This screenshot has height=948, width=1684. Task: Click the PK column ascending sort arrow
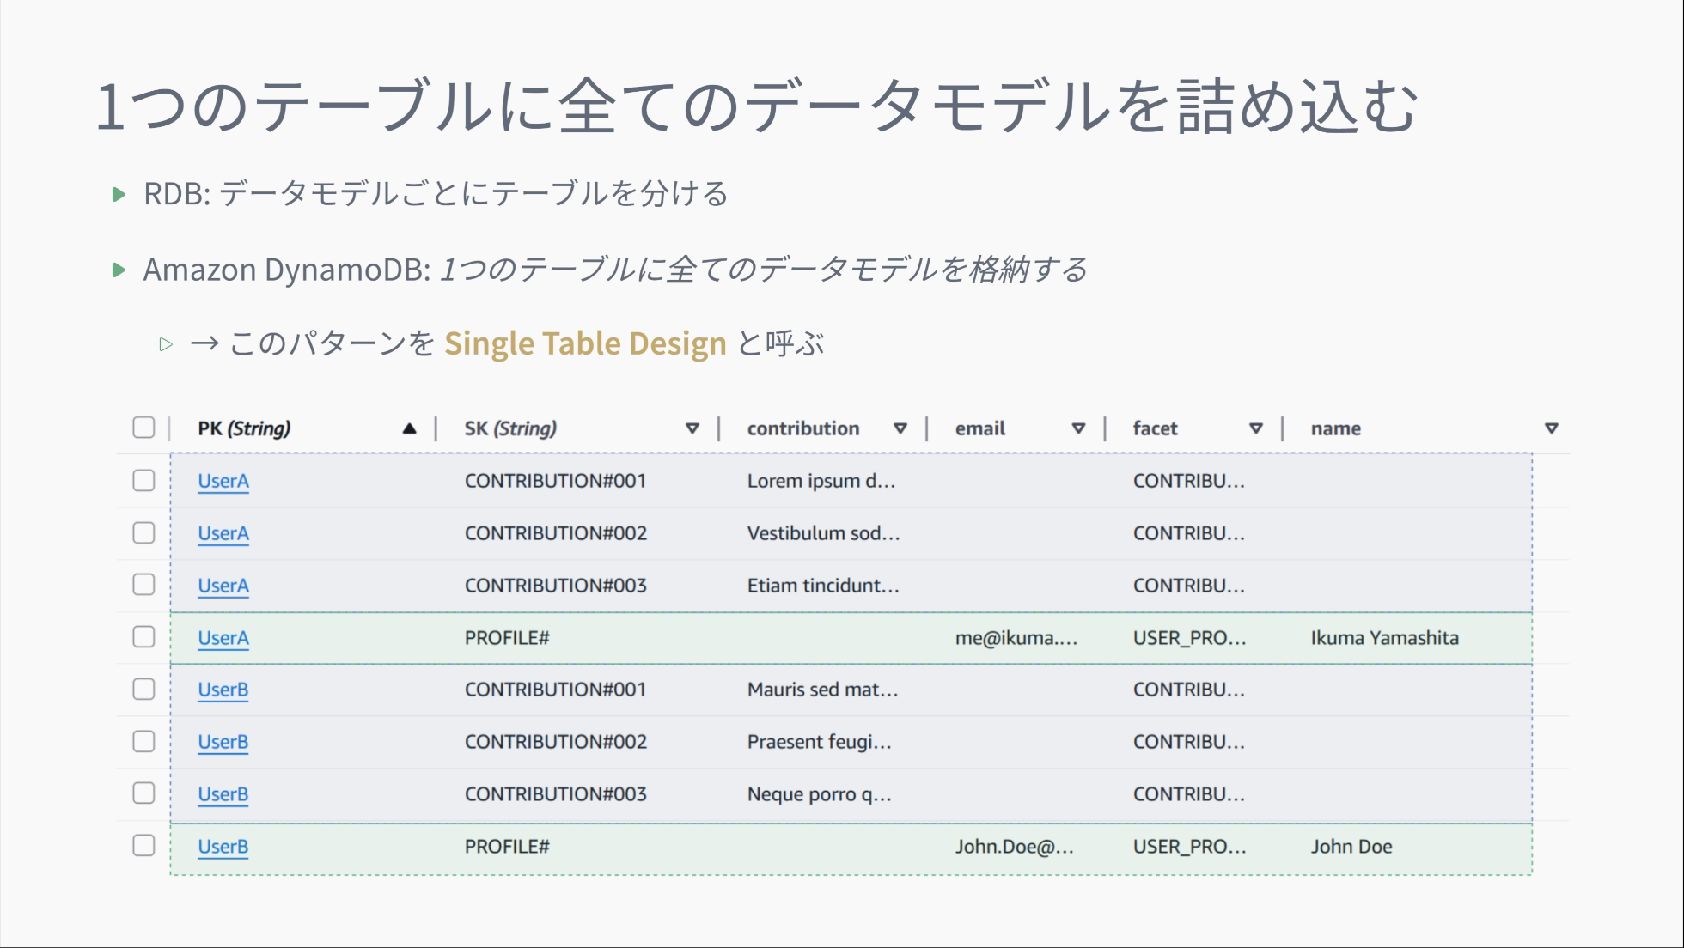[409, 429]
